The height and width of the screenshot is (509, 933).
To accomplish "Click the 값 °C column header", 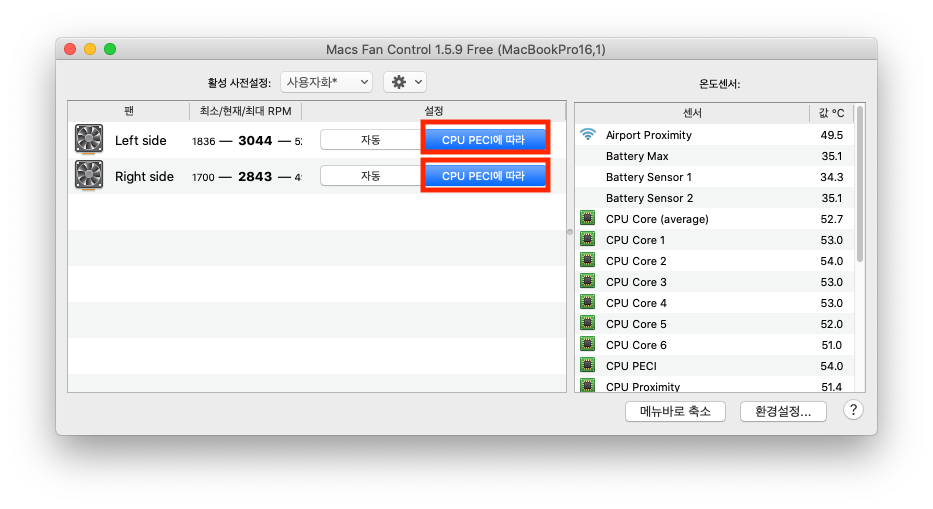I will tap(831, 113).
